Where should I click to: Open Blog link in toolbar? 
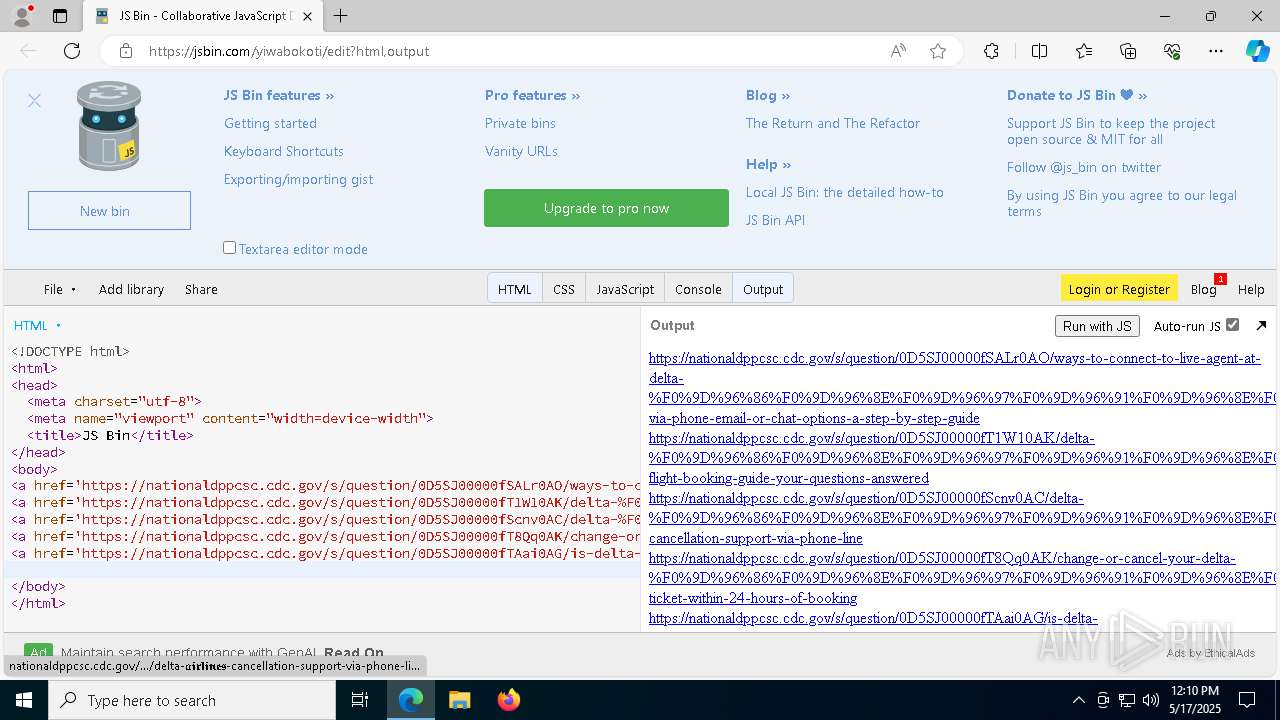coord(1203,289)
